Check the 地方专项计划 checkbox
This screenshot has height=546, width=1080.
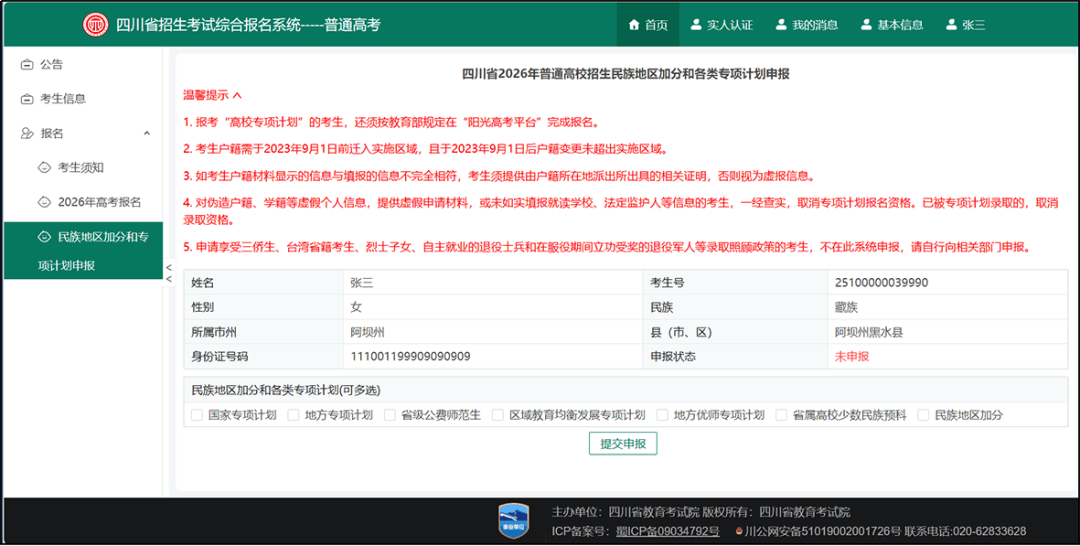[293, 415]
